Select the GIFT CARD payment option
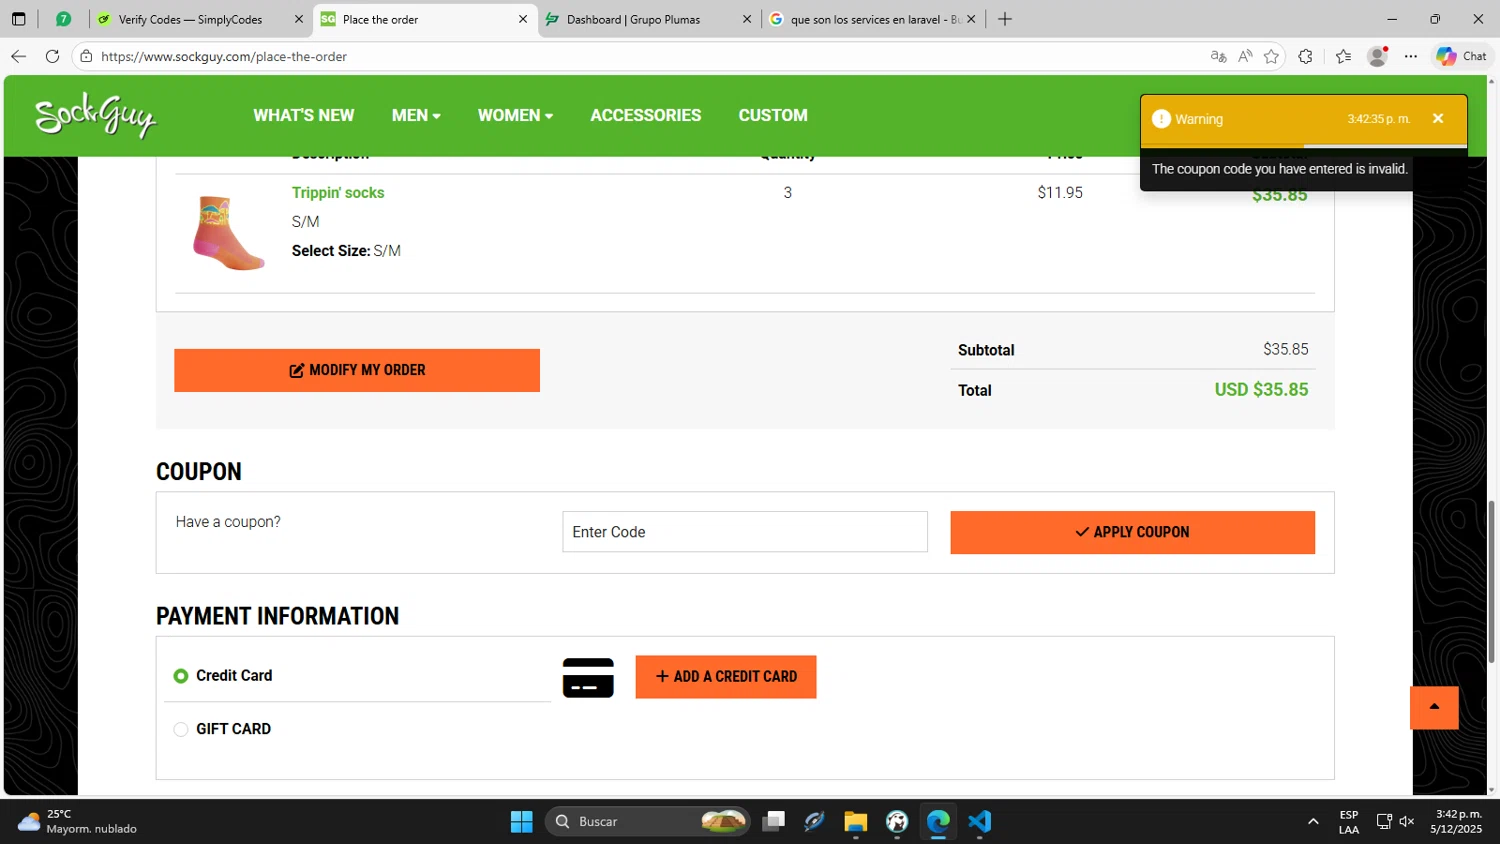Screen dimensions: 1500x844 [x=181, y=729]
